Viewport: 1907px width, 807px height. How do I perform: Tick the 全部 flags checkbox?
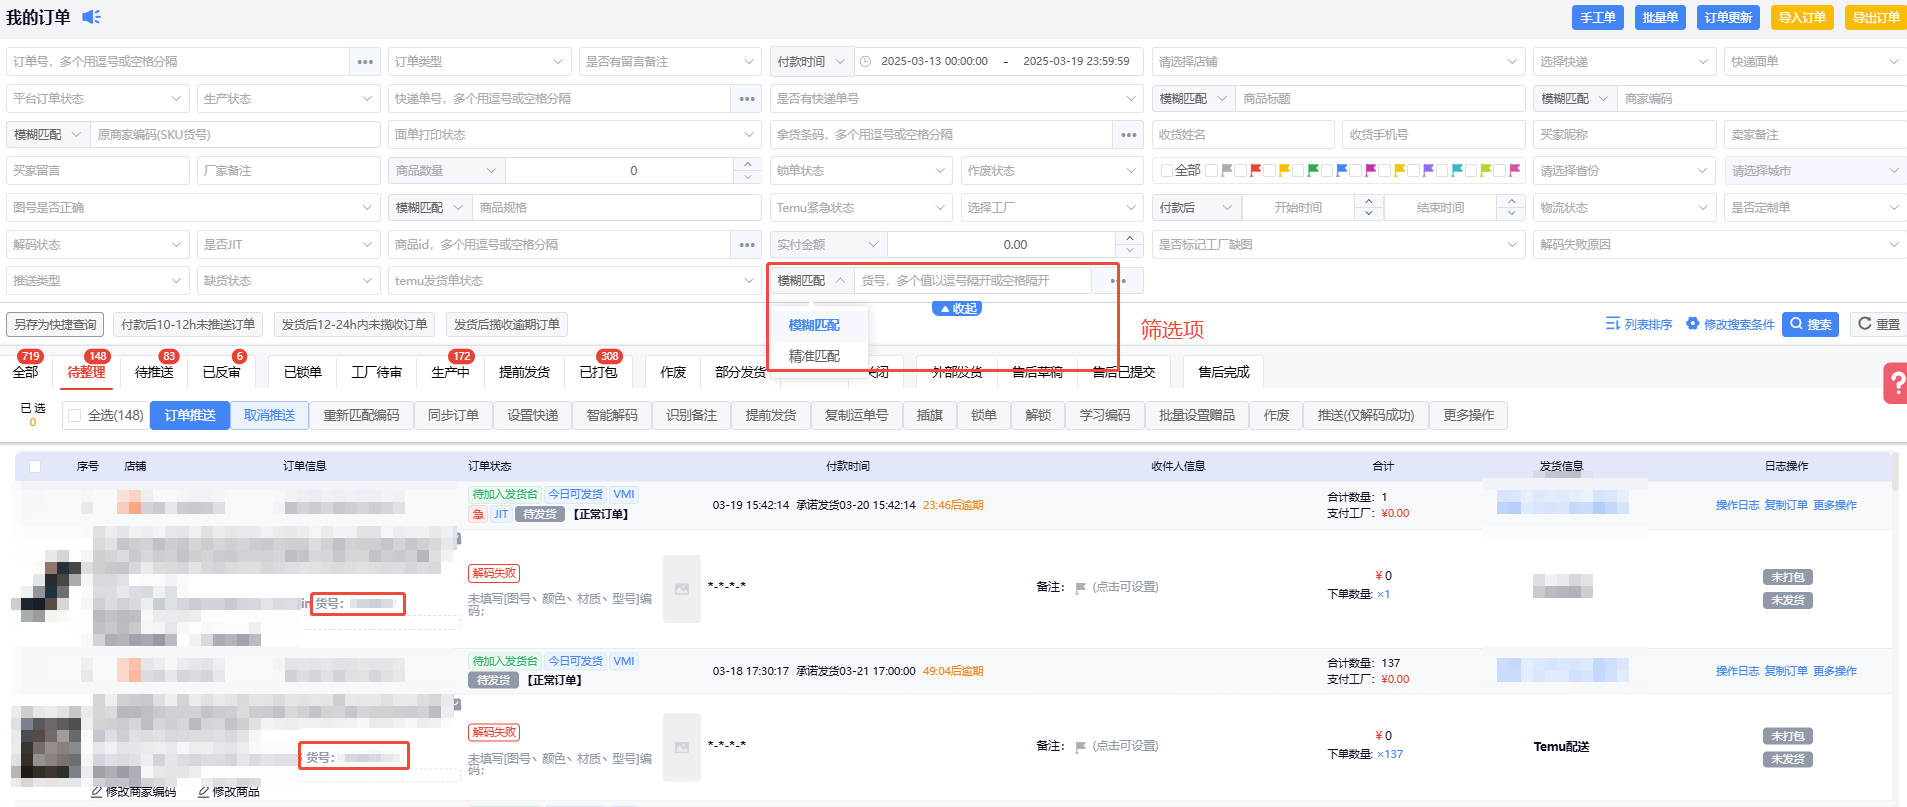(x=1166, y=171)
